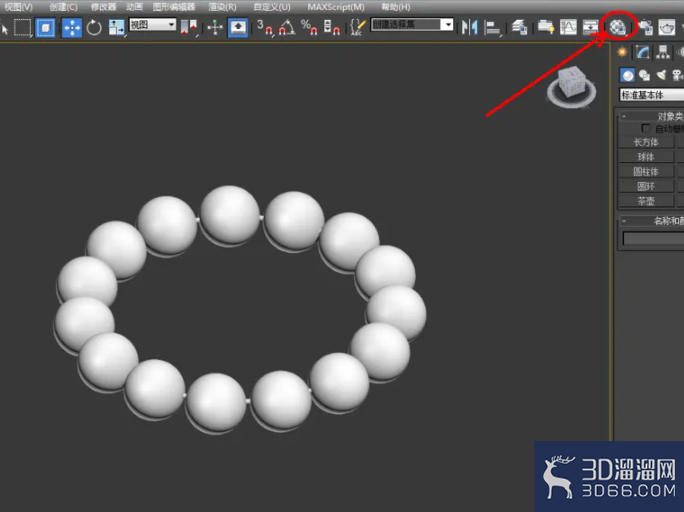The image size is (684, 512).
Task: Click the Use Pivot Point Center icon
Action: (x=189, y=28)
